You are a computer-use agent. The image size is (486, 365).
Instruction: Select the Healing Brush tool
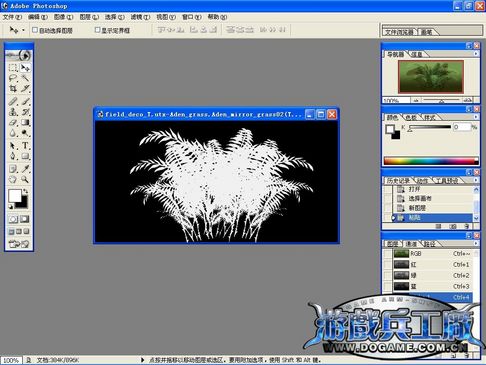[x=13, y=101]
